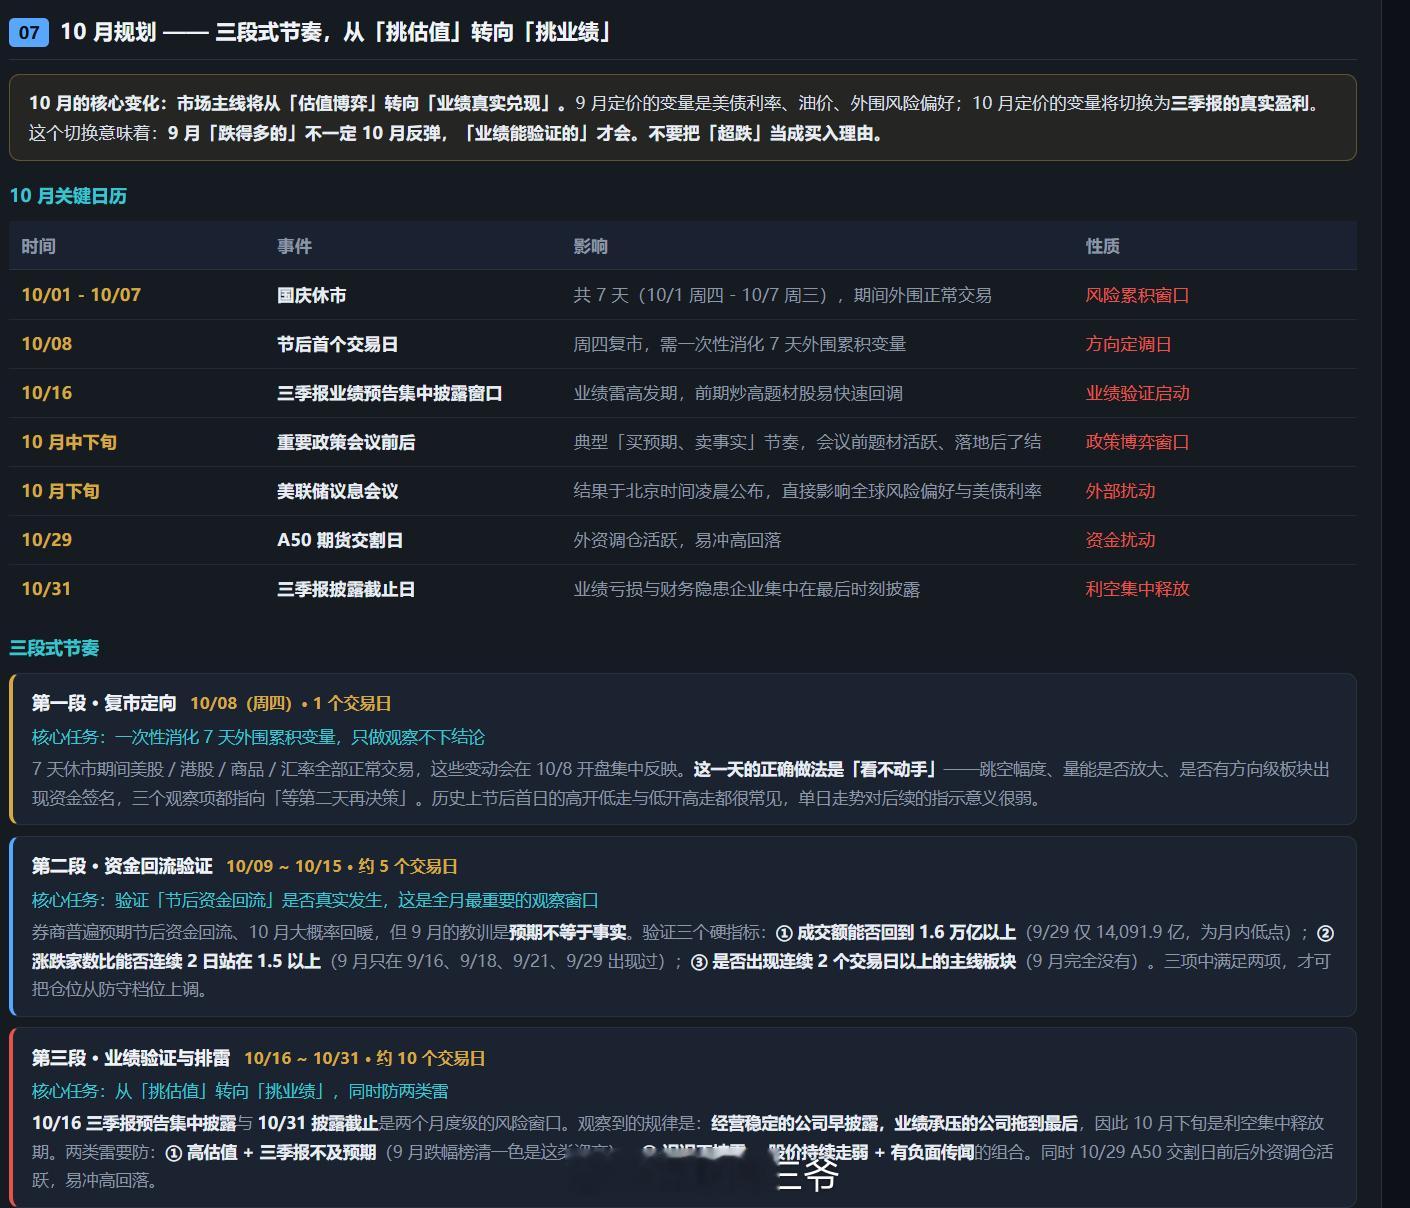This screenshot has height=1208, width=1410.
Task: Click the "影响" column header
Action: pos(591,246)
